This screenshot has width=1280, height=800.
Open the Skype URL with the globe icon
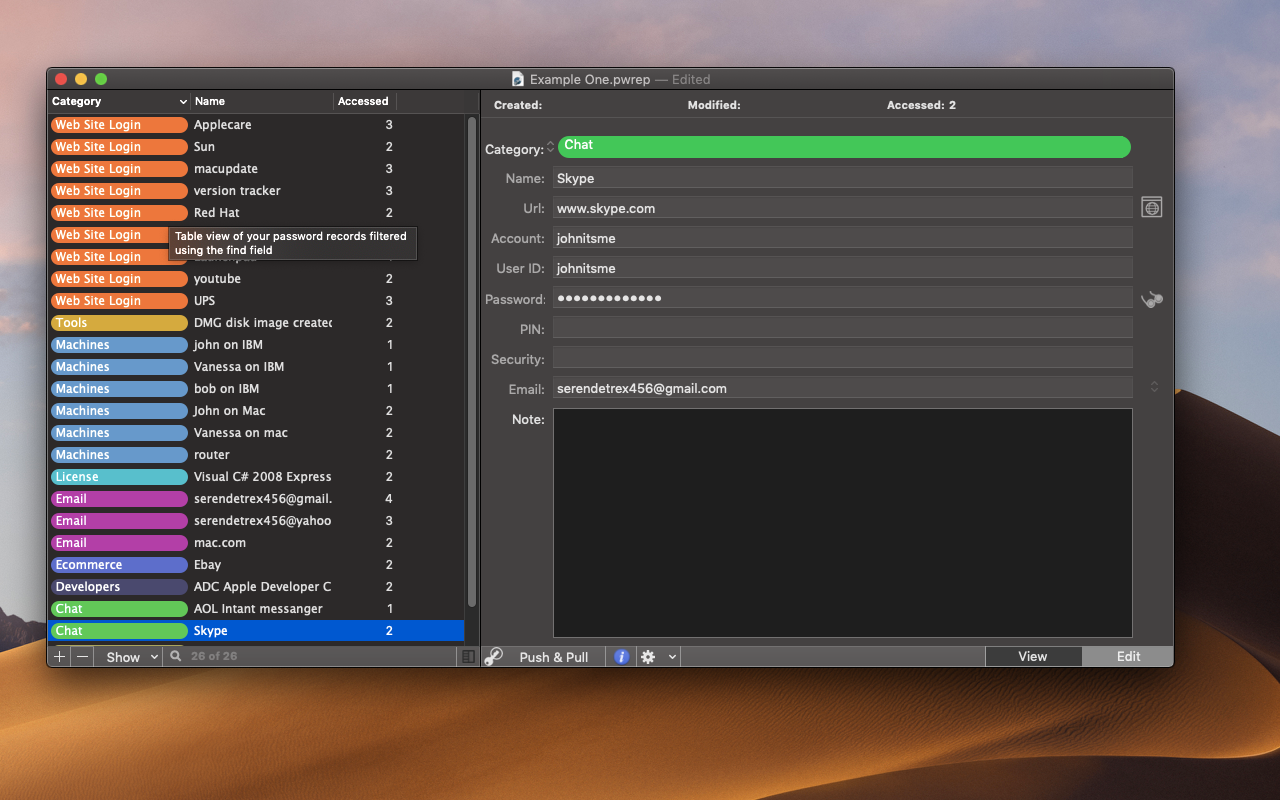coord(1152,208)
